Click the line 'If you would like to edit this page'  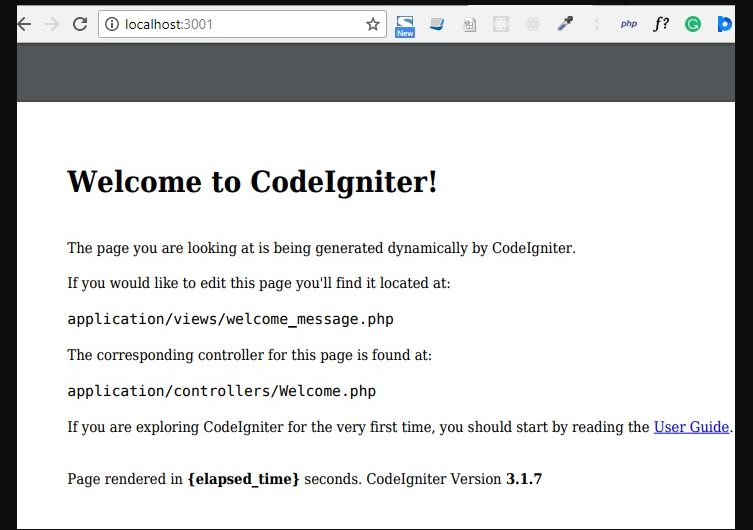(x=259, y=283)
